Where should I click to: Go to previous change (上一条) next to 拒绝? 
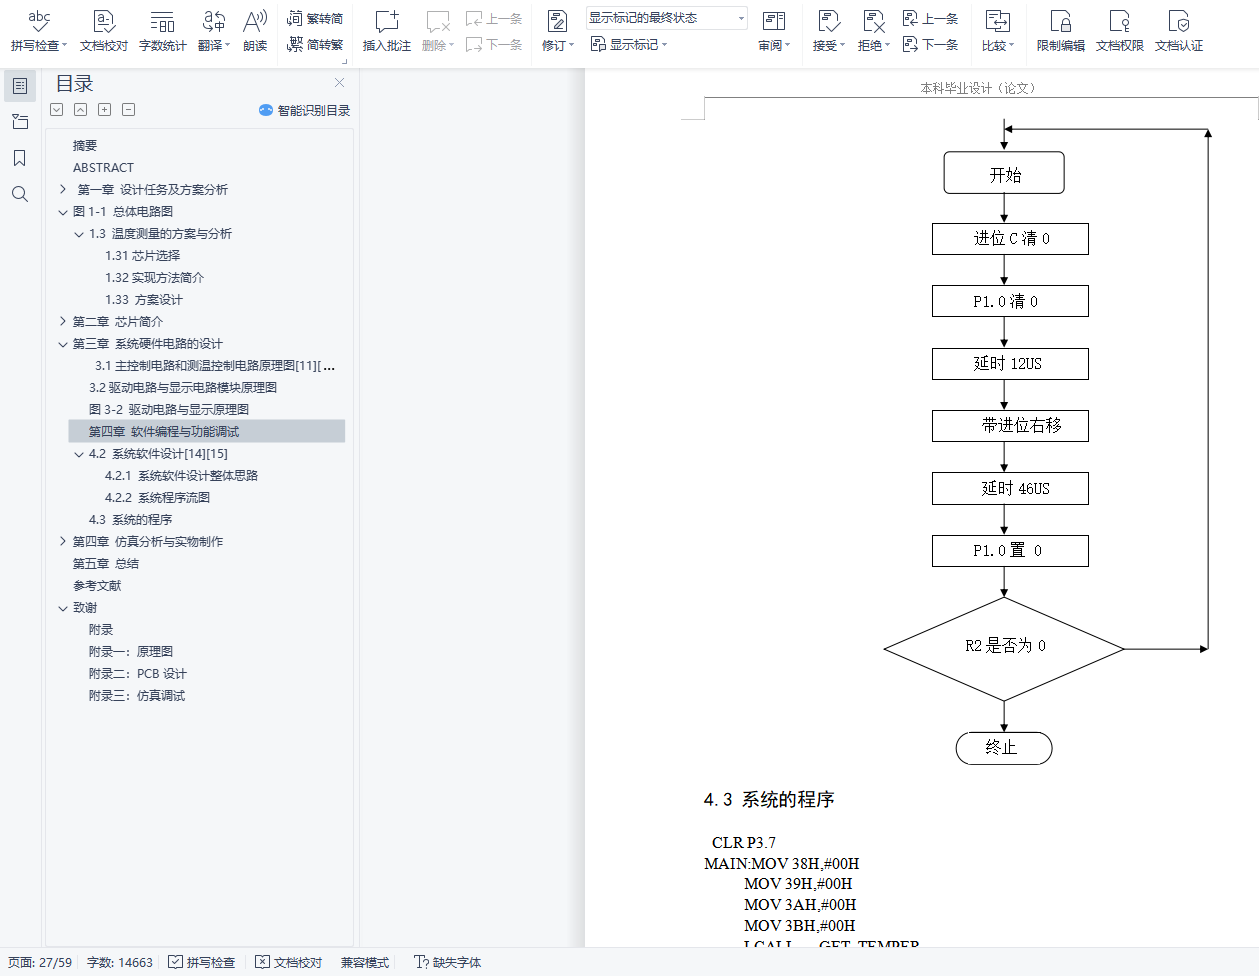tap(930, 18)
